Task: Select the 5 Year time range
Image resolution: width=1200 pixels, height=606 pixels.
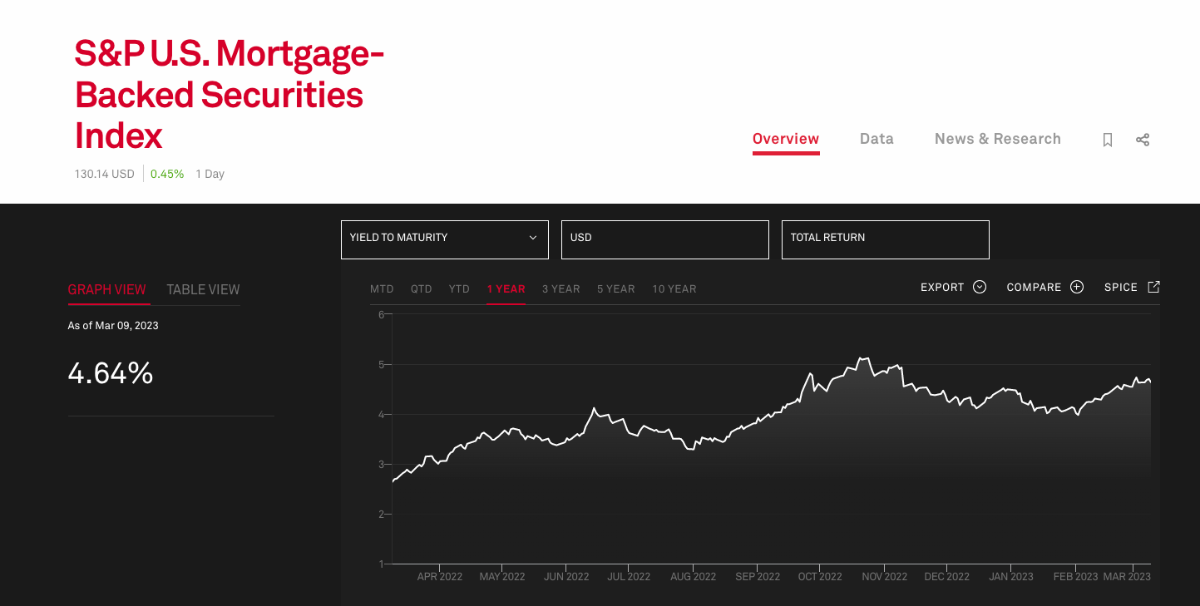Action: coord(616,289)
